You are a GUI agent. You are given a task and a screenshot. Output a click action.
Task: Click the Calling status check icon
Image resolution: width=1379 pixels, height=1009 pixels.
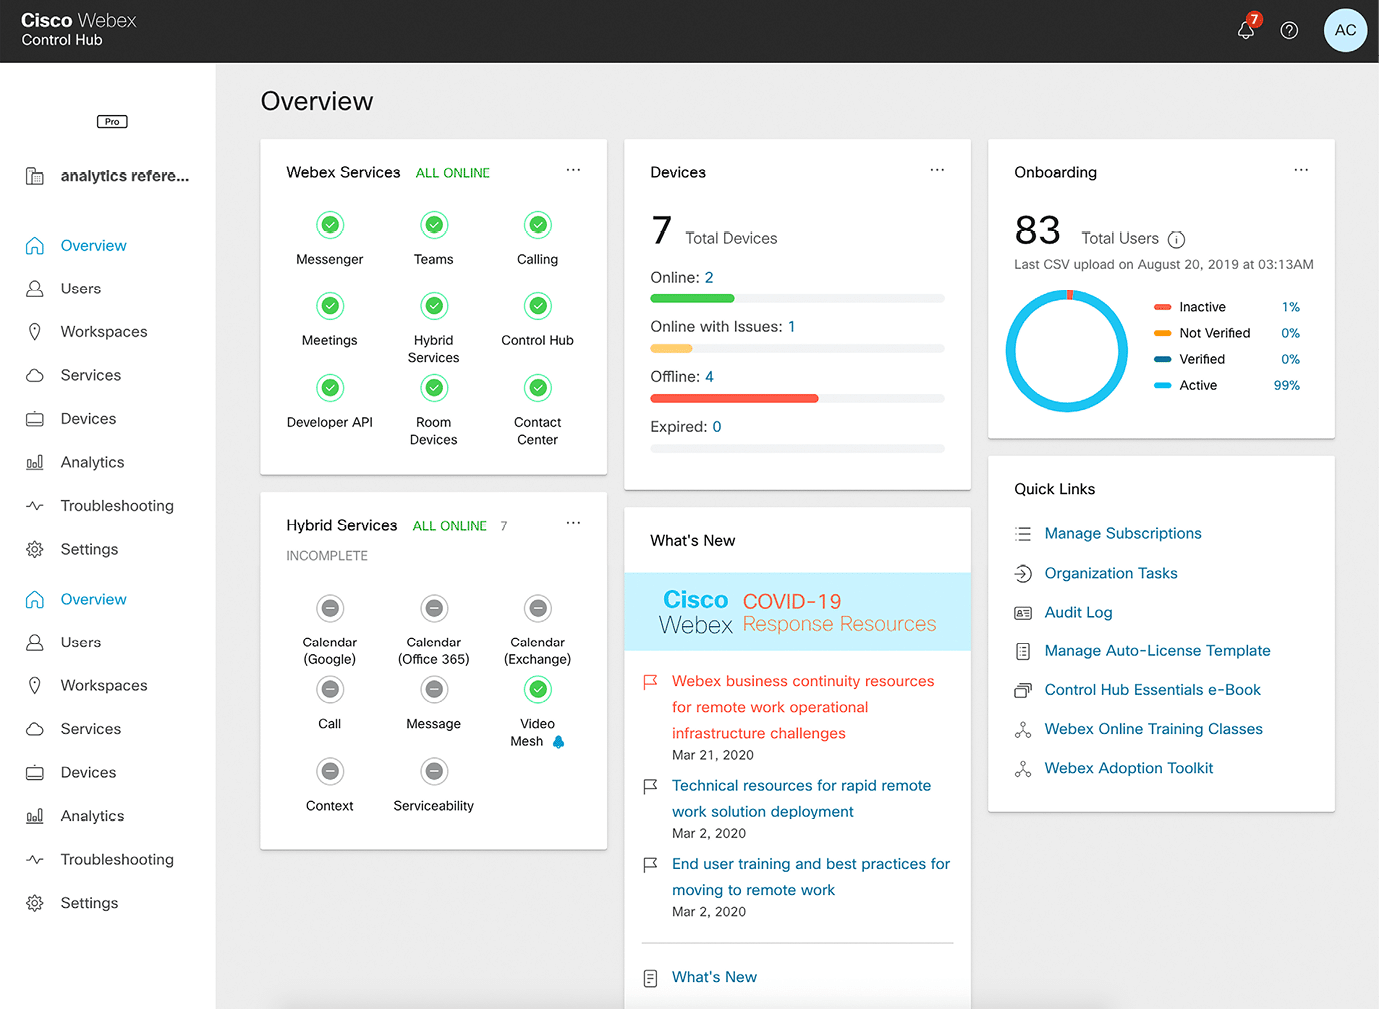(x=538, y=225)
